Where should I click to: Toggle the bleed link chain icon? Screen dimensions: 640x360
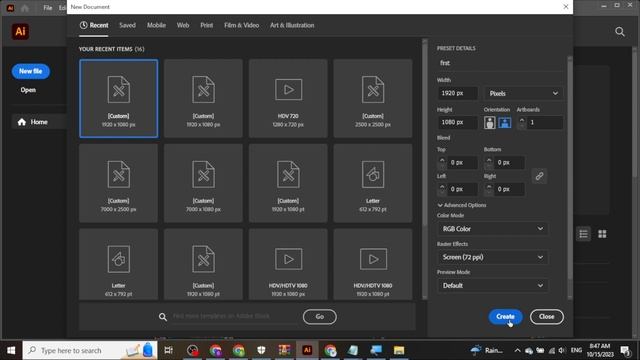[x=539, y=176]
